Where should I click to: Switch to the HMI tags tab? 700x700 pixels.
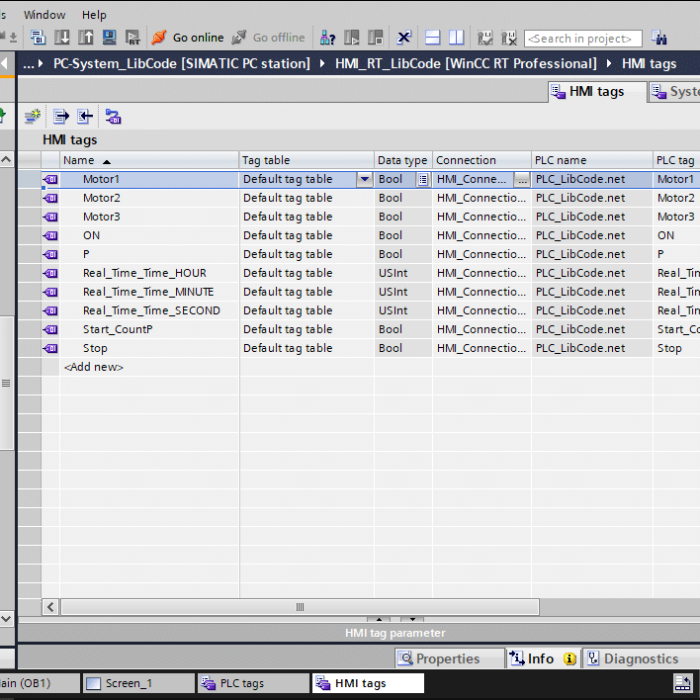pyautogui.click(x=597, y=92)
